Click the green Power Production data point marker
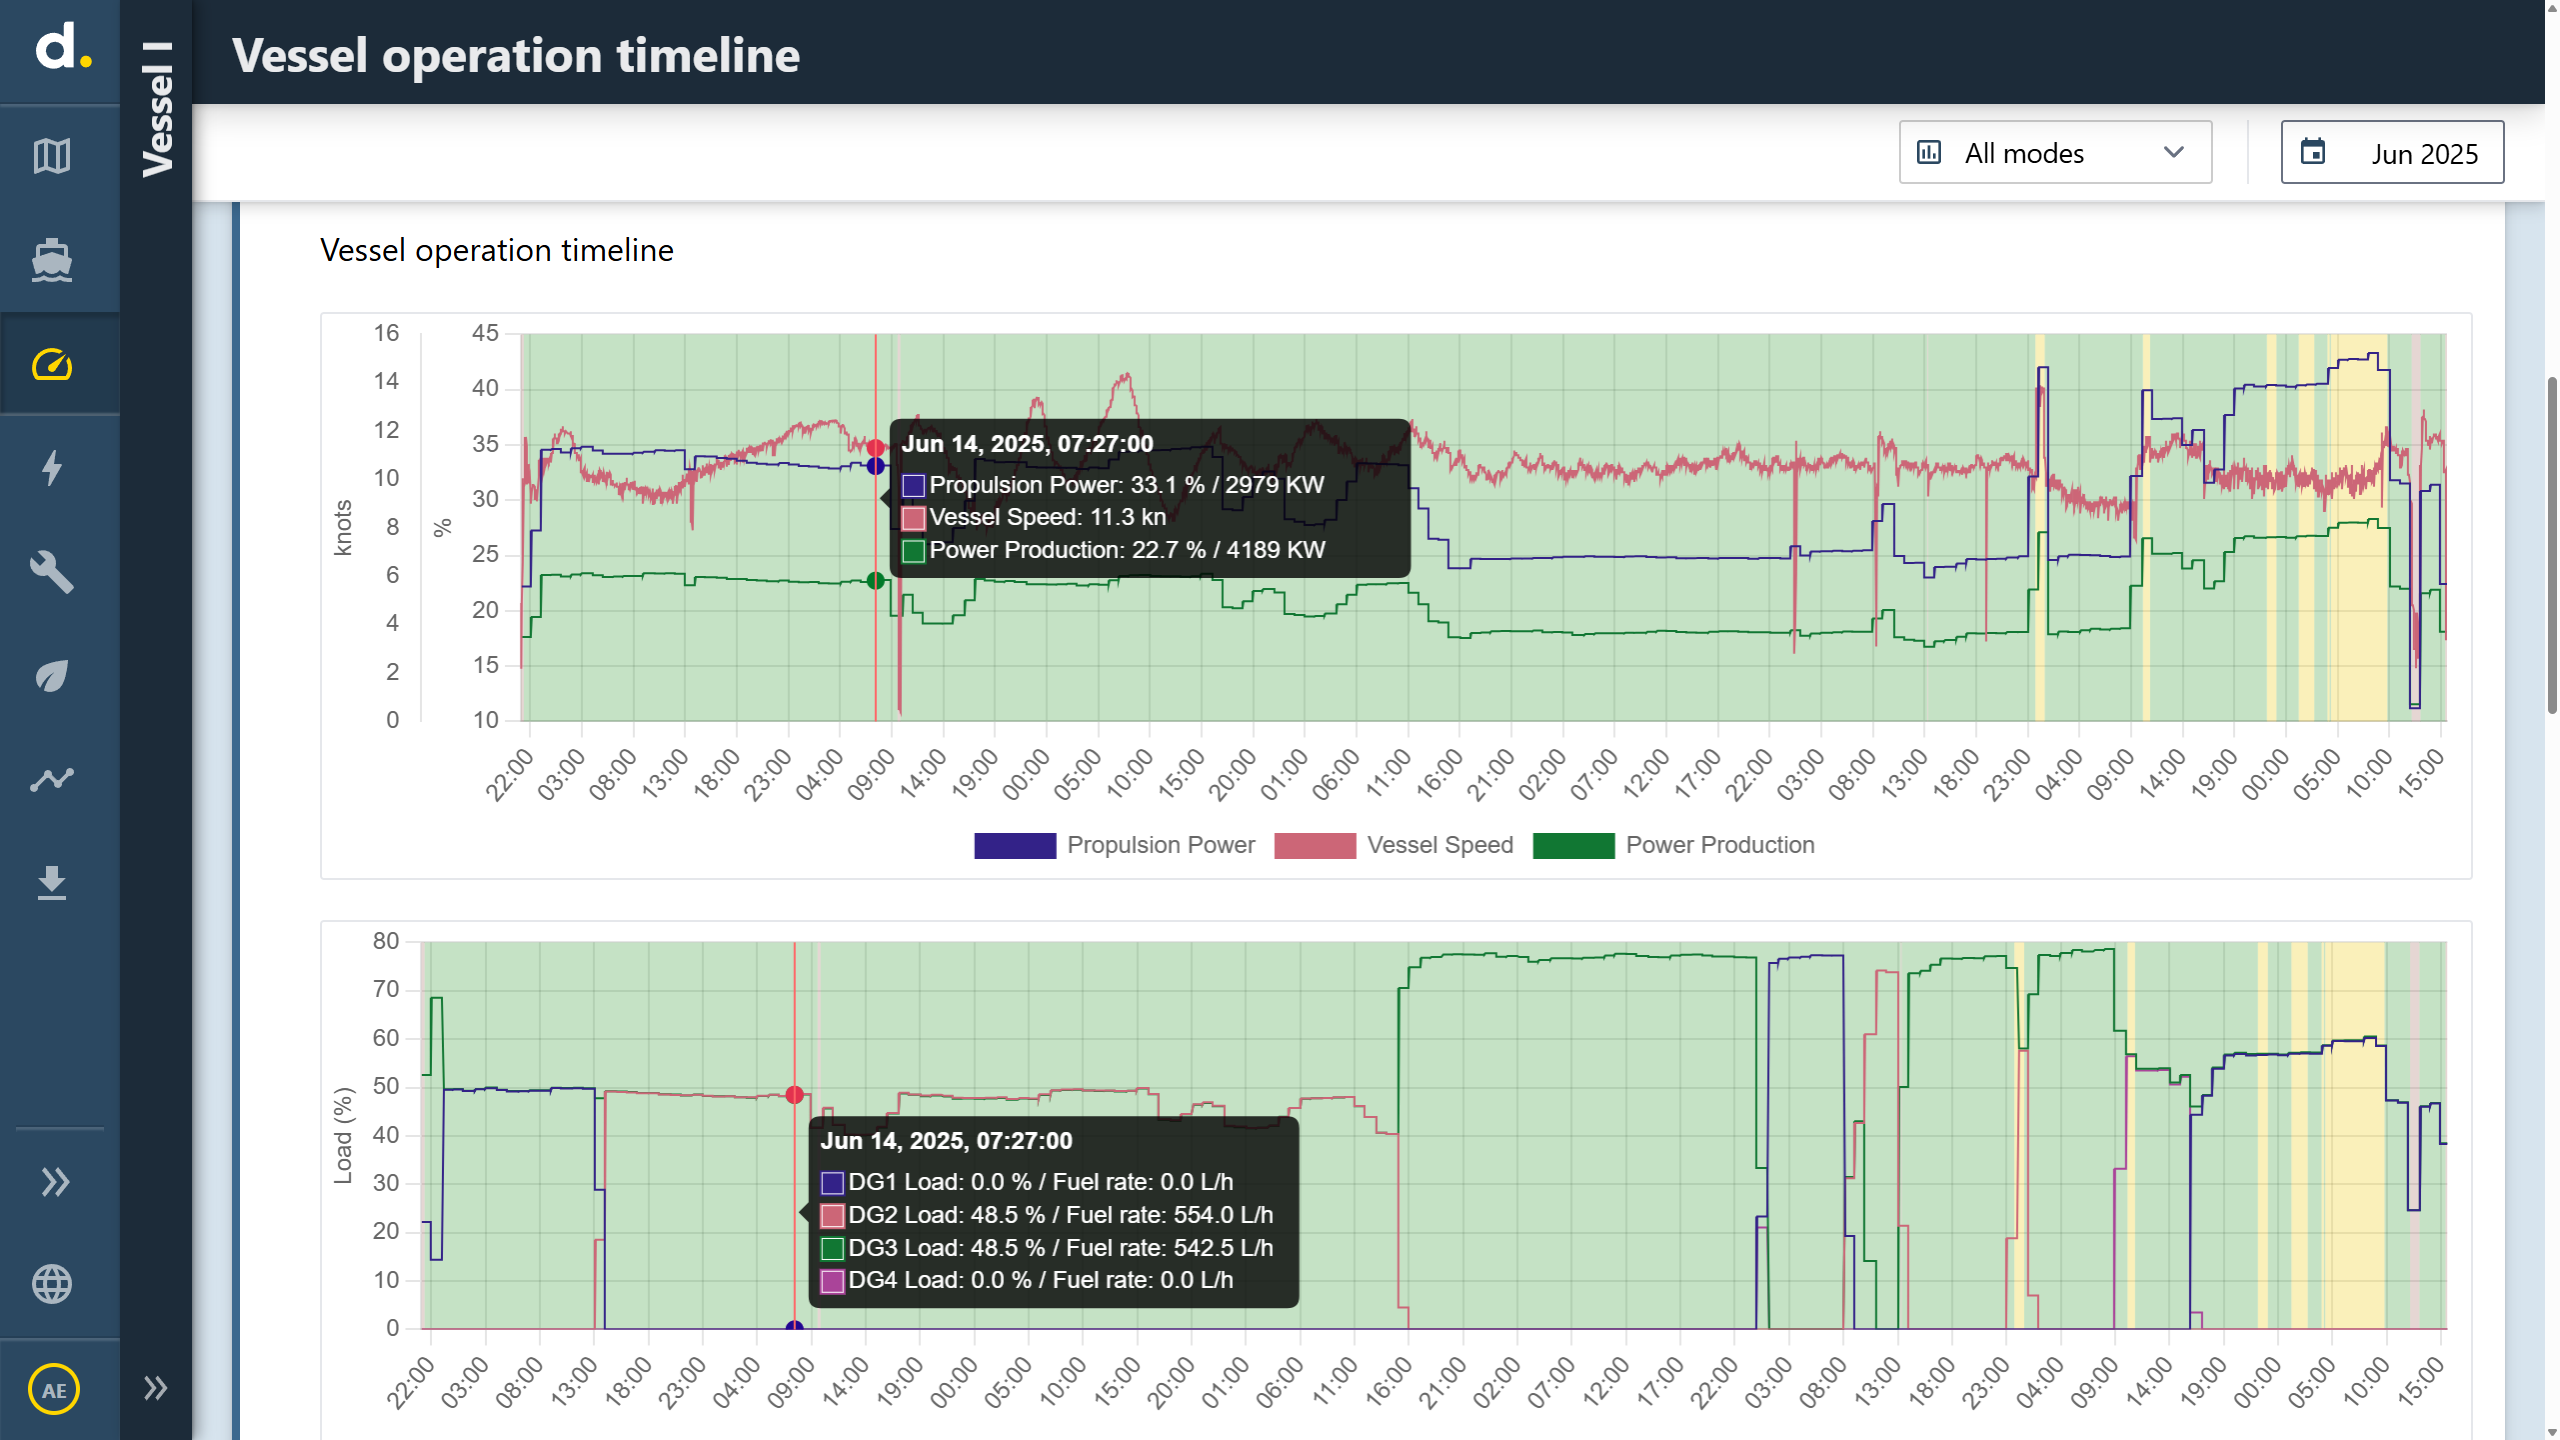 point(876,580)
